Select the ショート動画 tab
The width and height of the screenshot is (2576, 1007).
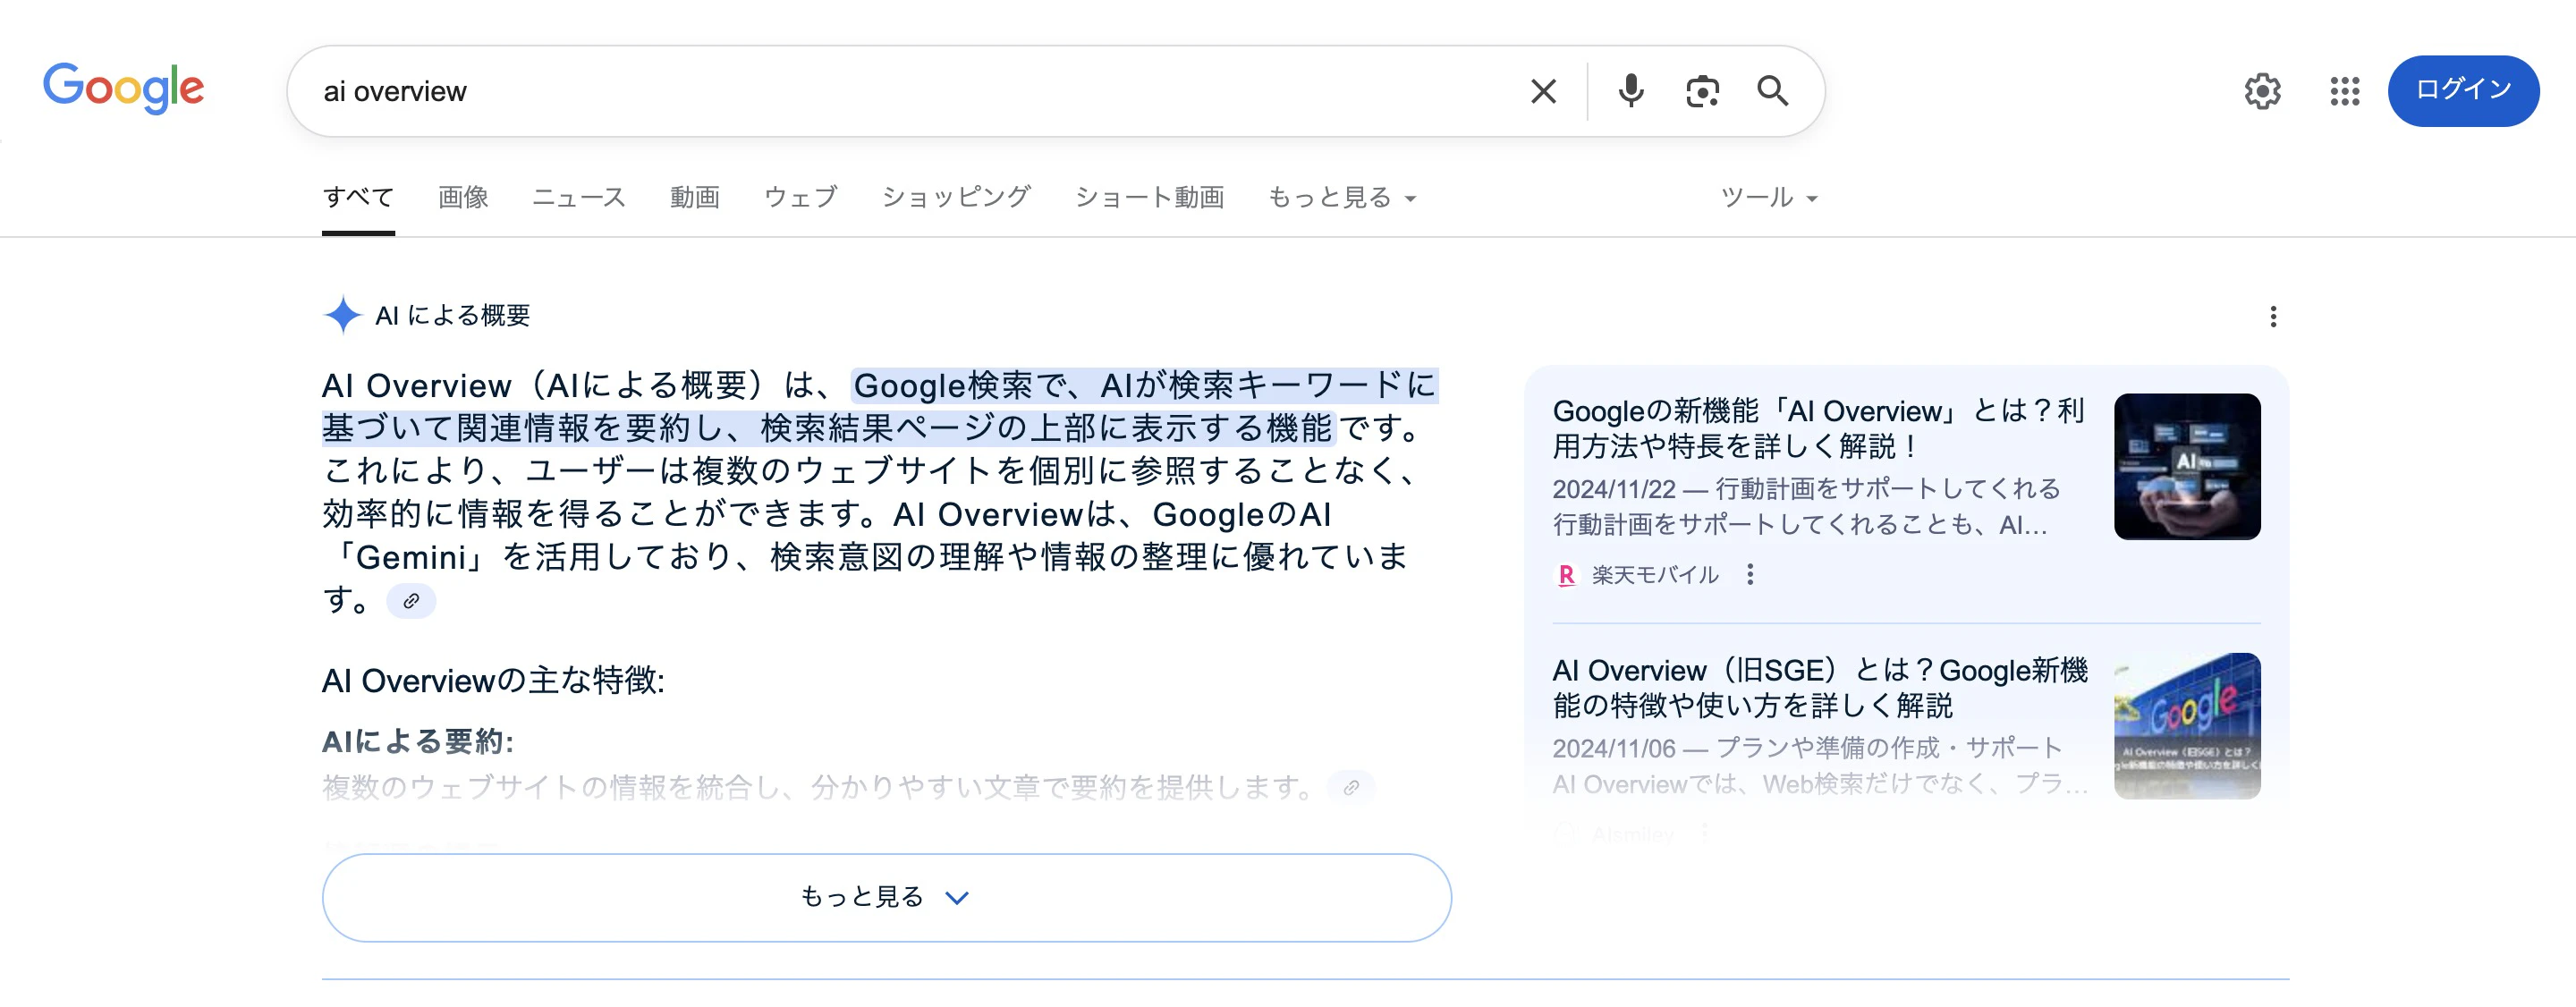point(1149,198)
